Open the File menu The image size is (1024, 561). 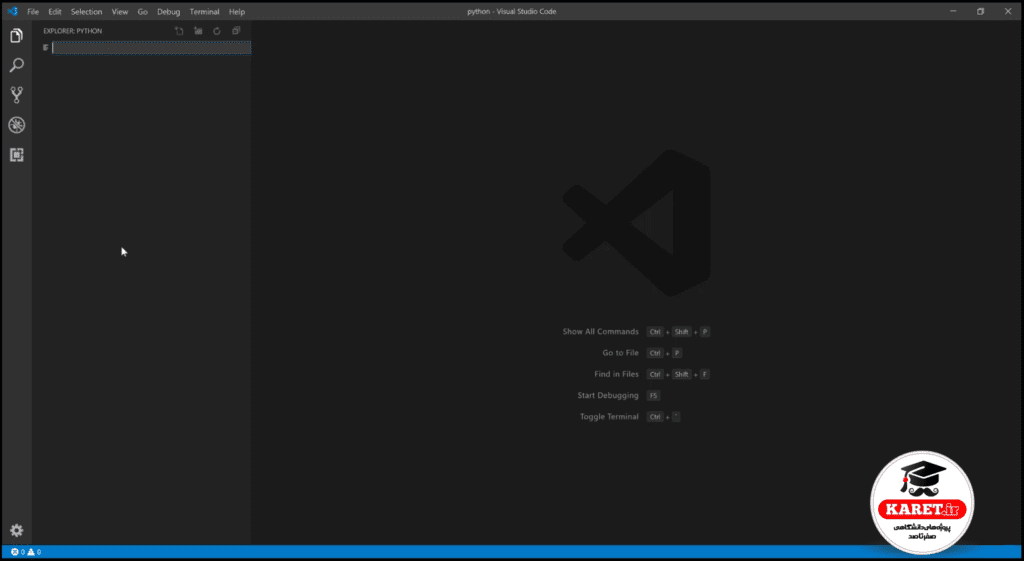[x=33, y=12]
